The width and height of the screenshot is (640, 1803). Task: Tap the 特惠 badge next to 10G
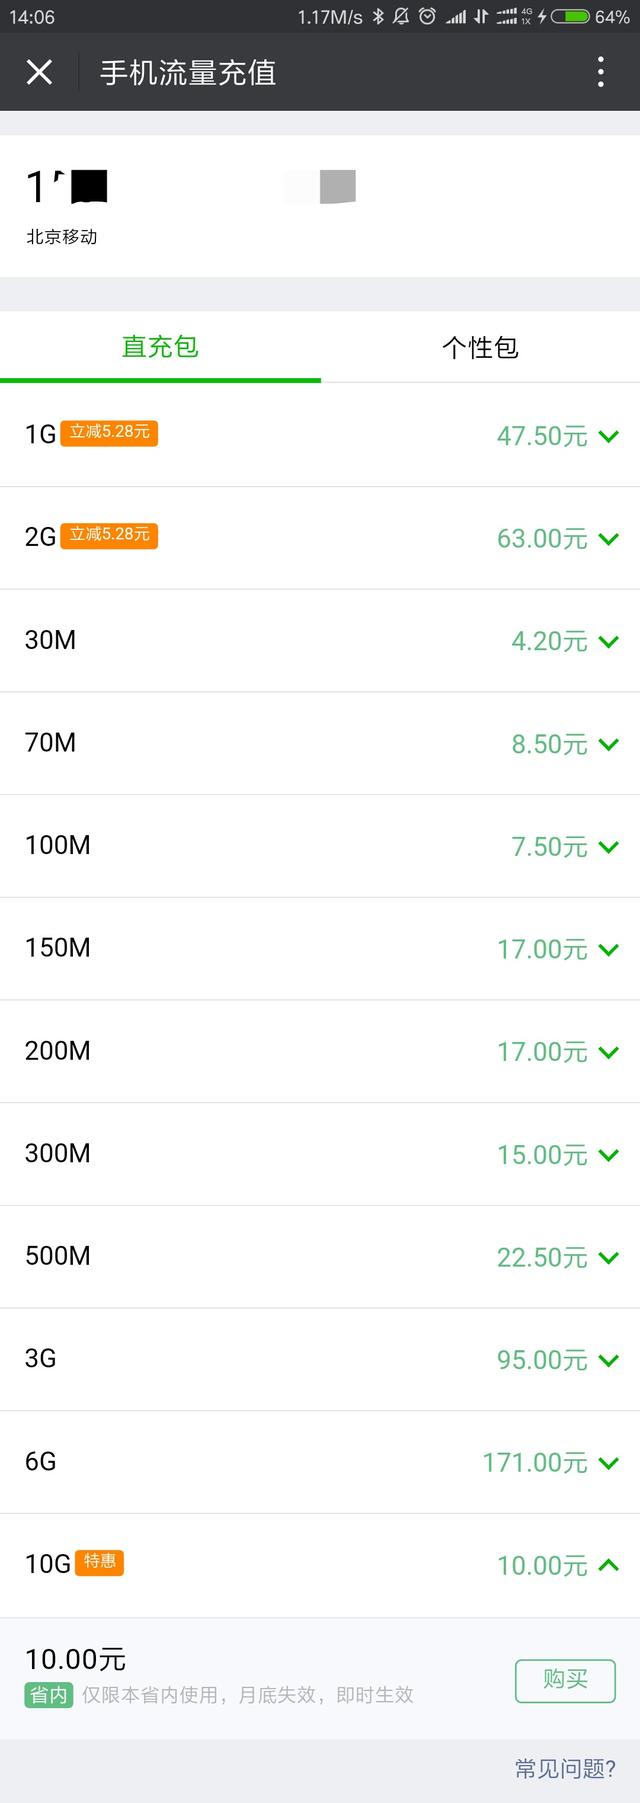pyautogui.click(x=100, y=1562)
